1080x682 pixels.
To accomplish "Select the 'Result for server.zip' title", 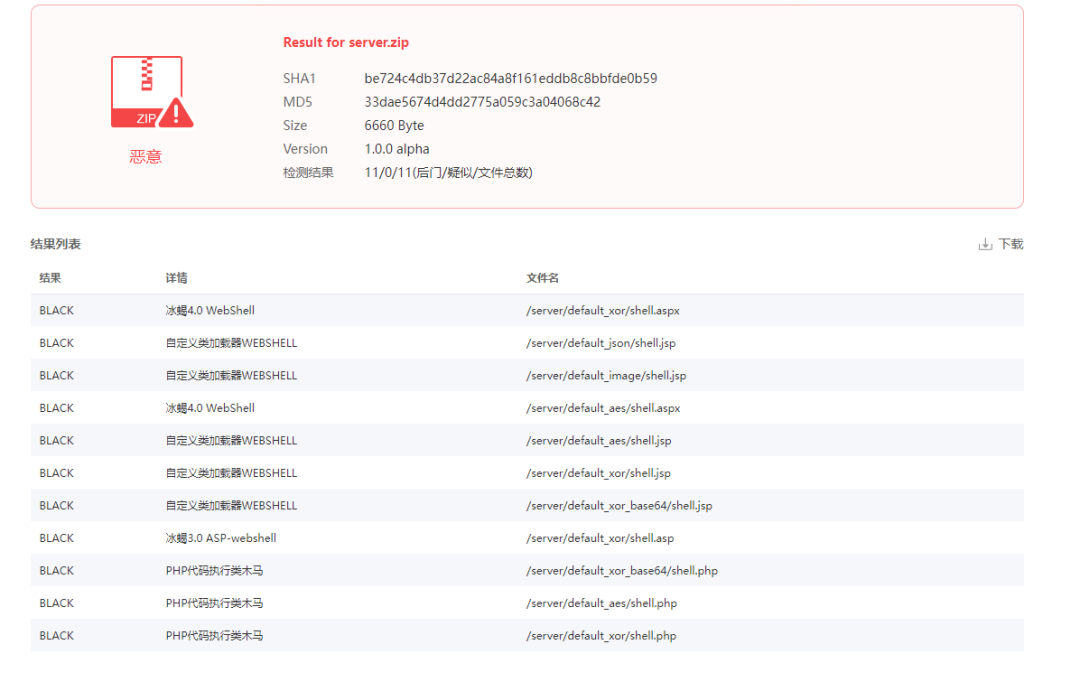I will click(x=346, y=43).
